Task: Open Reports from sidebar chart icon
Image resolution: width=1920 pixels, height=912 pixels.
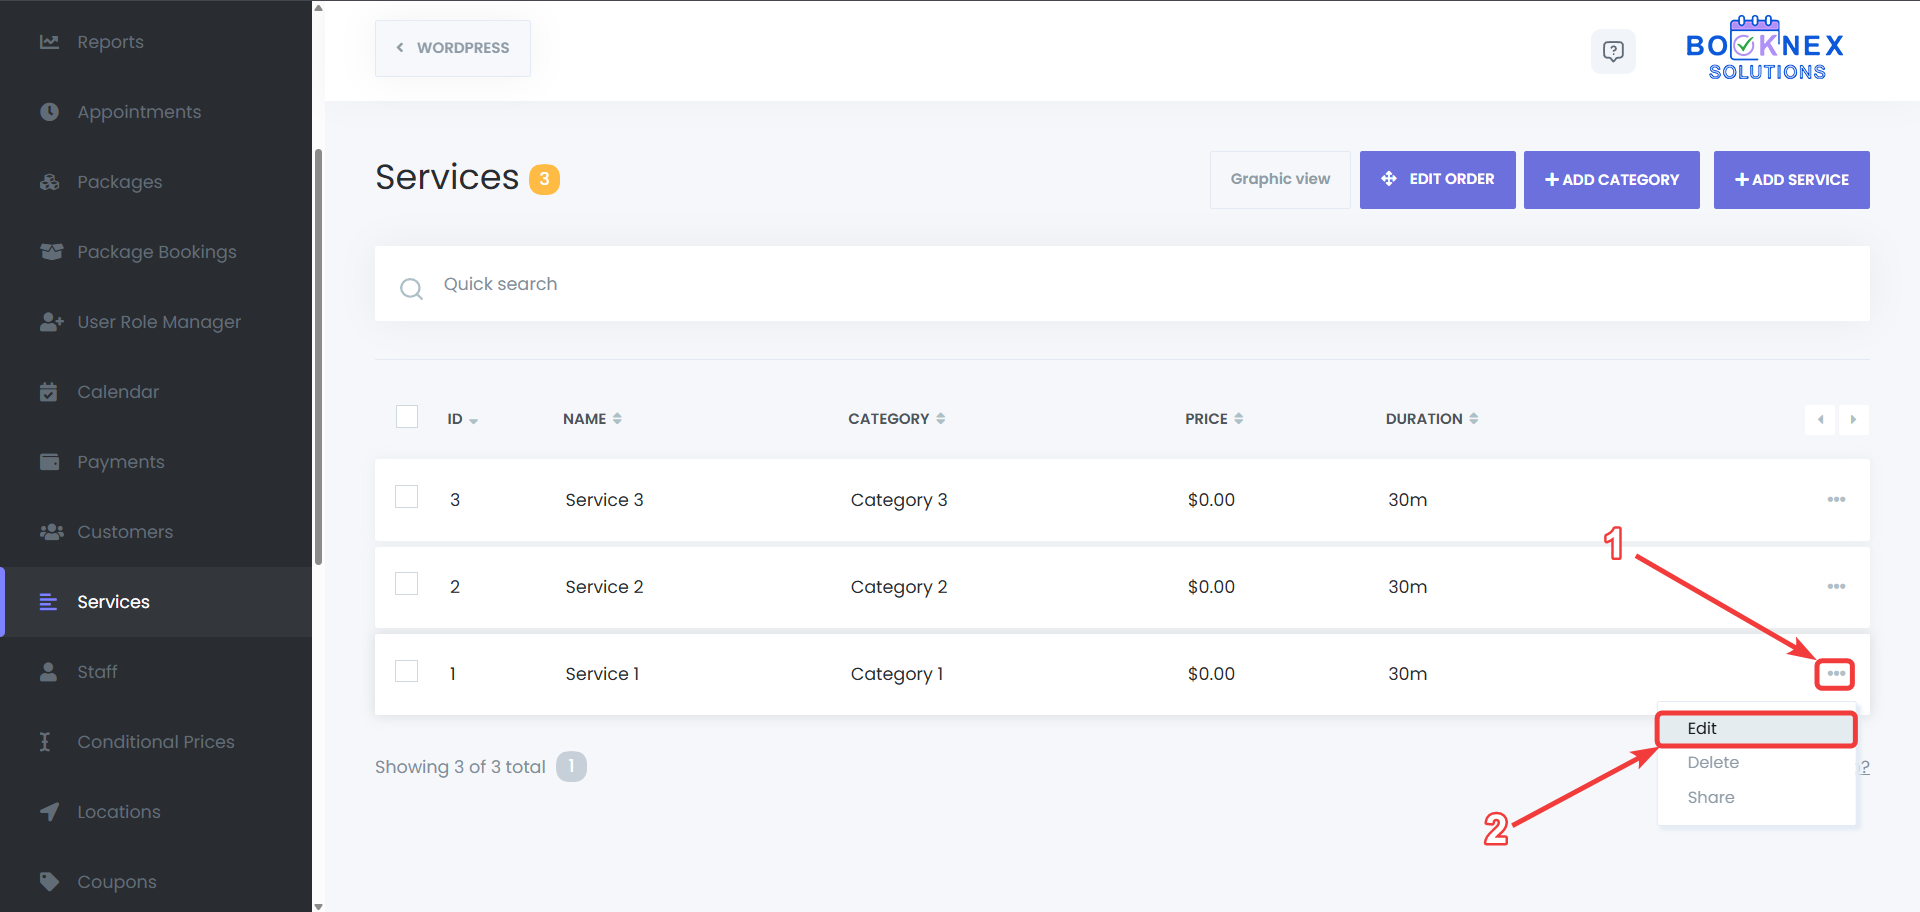Action: (x=49, y=42)
